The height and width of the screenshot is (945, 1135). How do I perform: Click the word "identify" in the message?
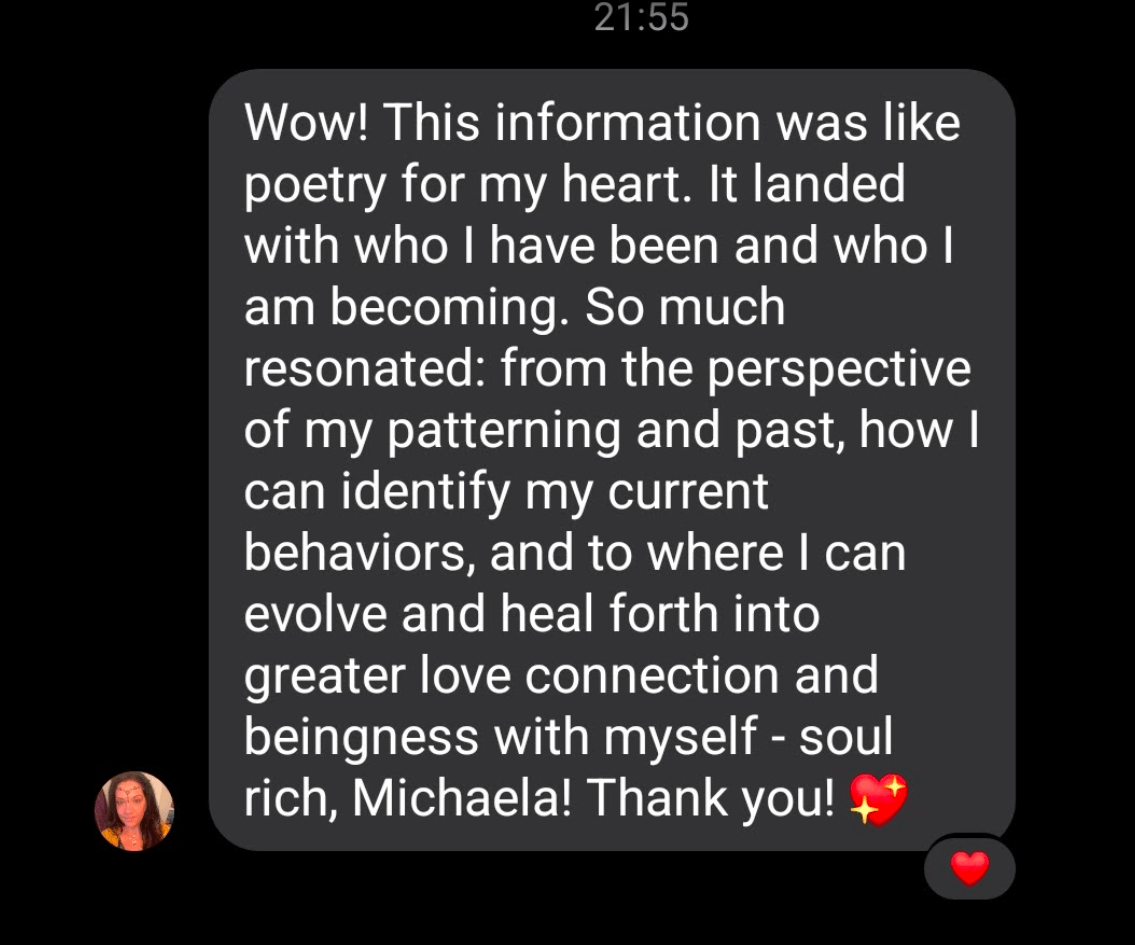tap(426, 493)
